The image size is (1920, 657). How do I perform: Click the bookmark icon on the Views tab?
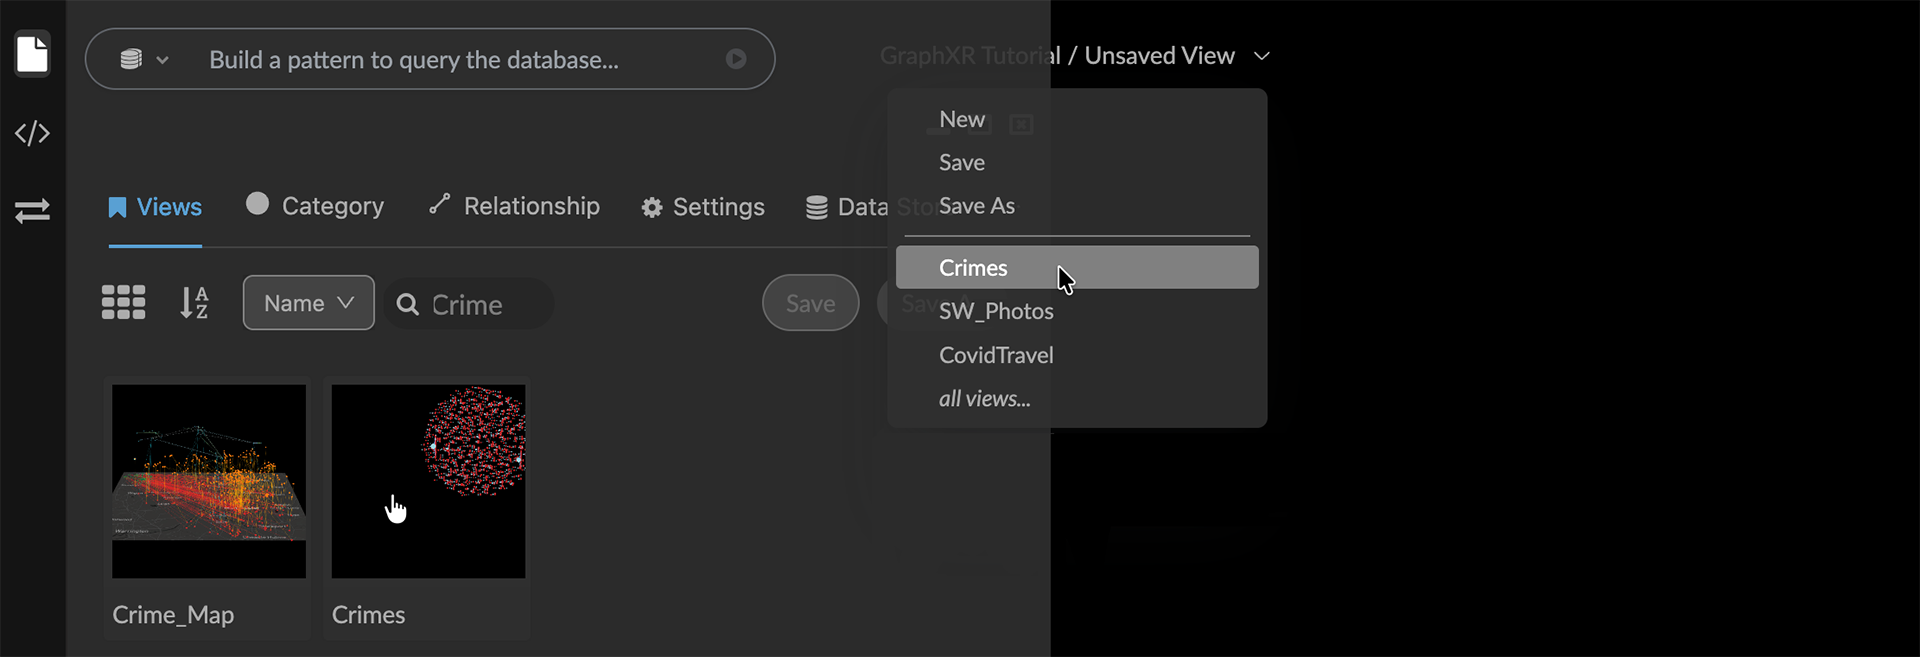click(x=115, y=207)
